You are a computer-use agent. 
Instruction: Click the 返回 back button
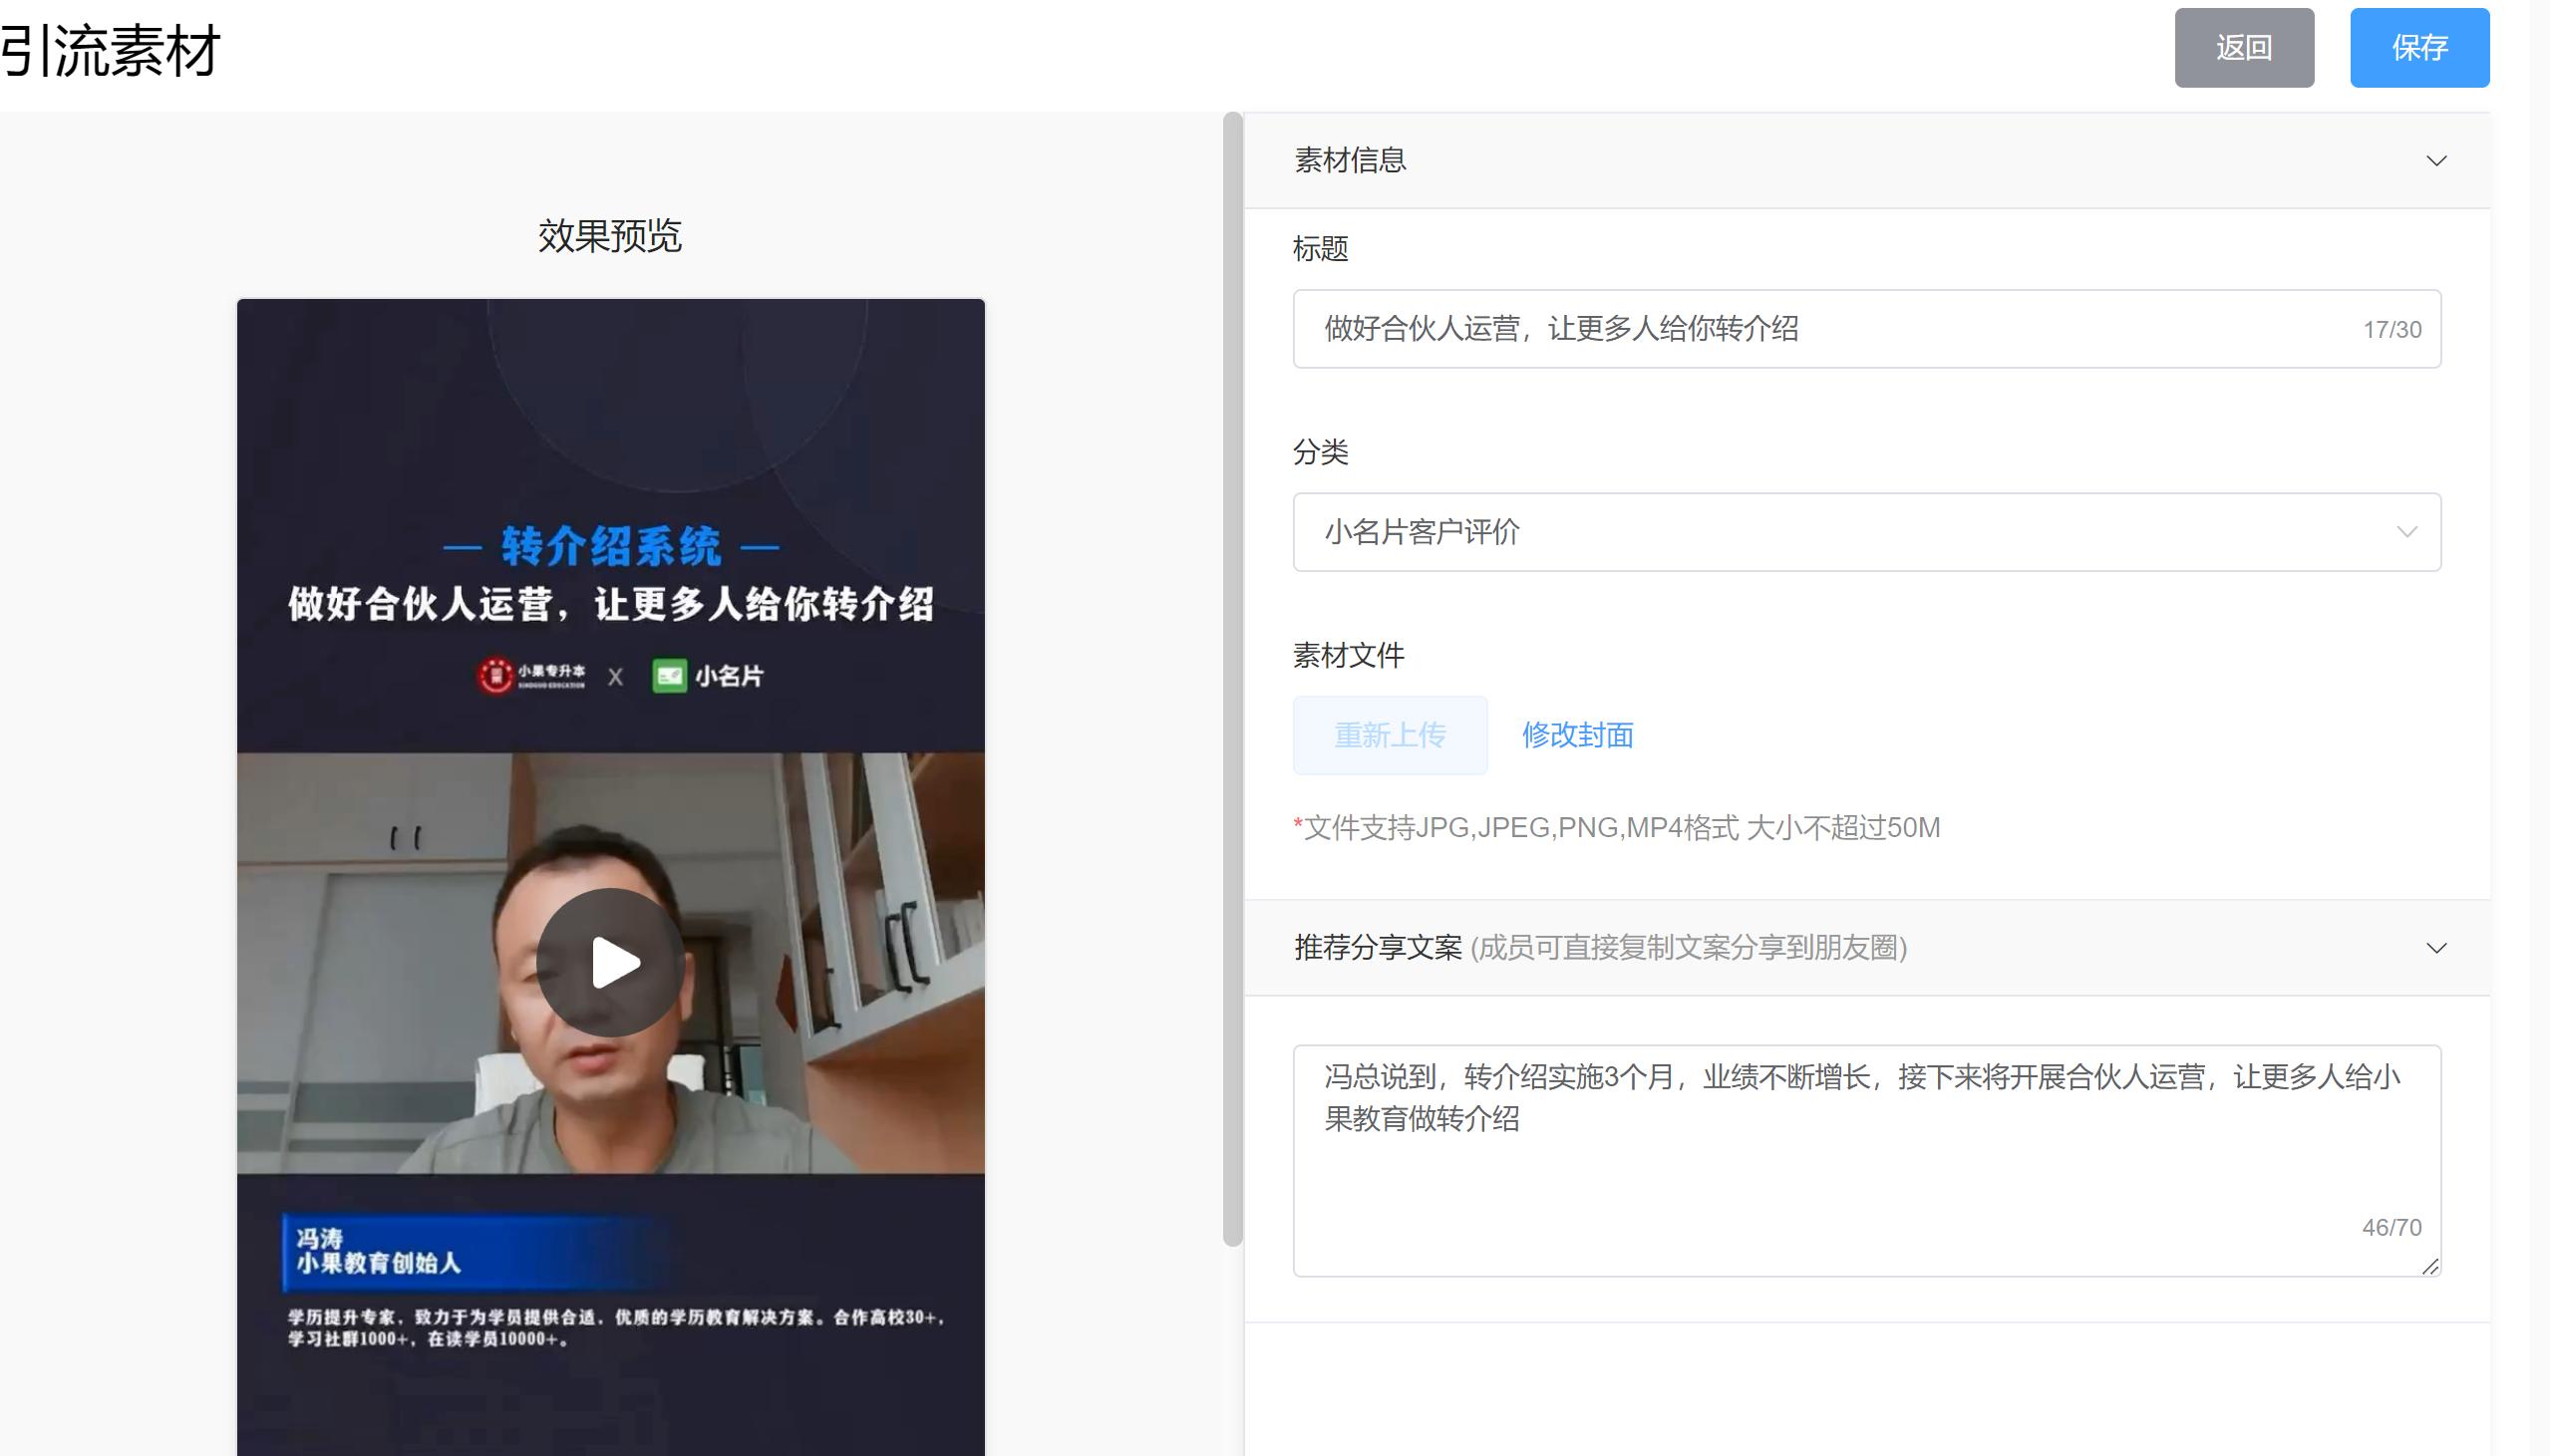pyautogui.click(x=2243, y=48)
